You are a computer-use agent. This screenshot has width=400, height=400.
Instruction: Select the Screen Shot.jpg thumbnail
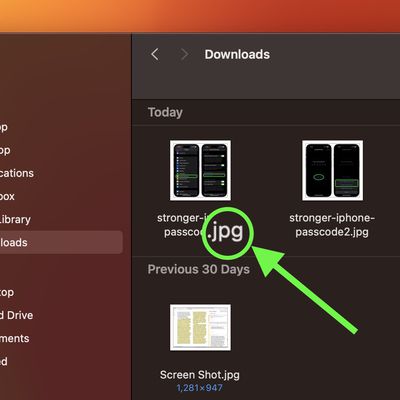click(200, 327)
